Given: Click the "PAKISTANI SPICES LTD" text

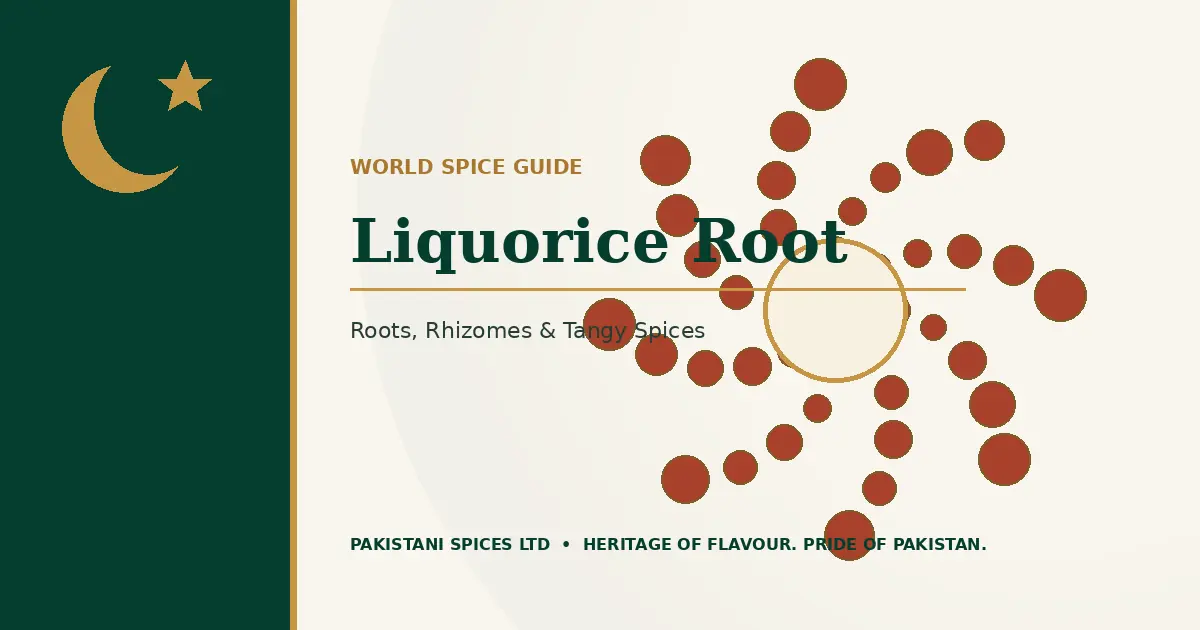Looking at the screenshot, I should pyautogui.click(x=450, y=545).
